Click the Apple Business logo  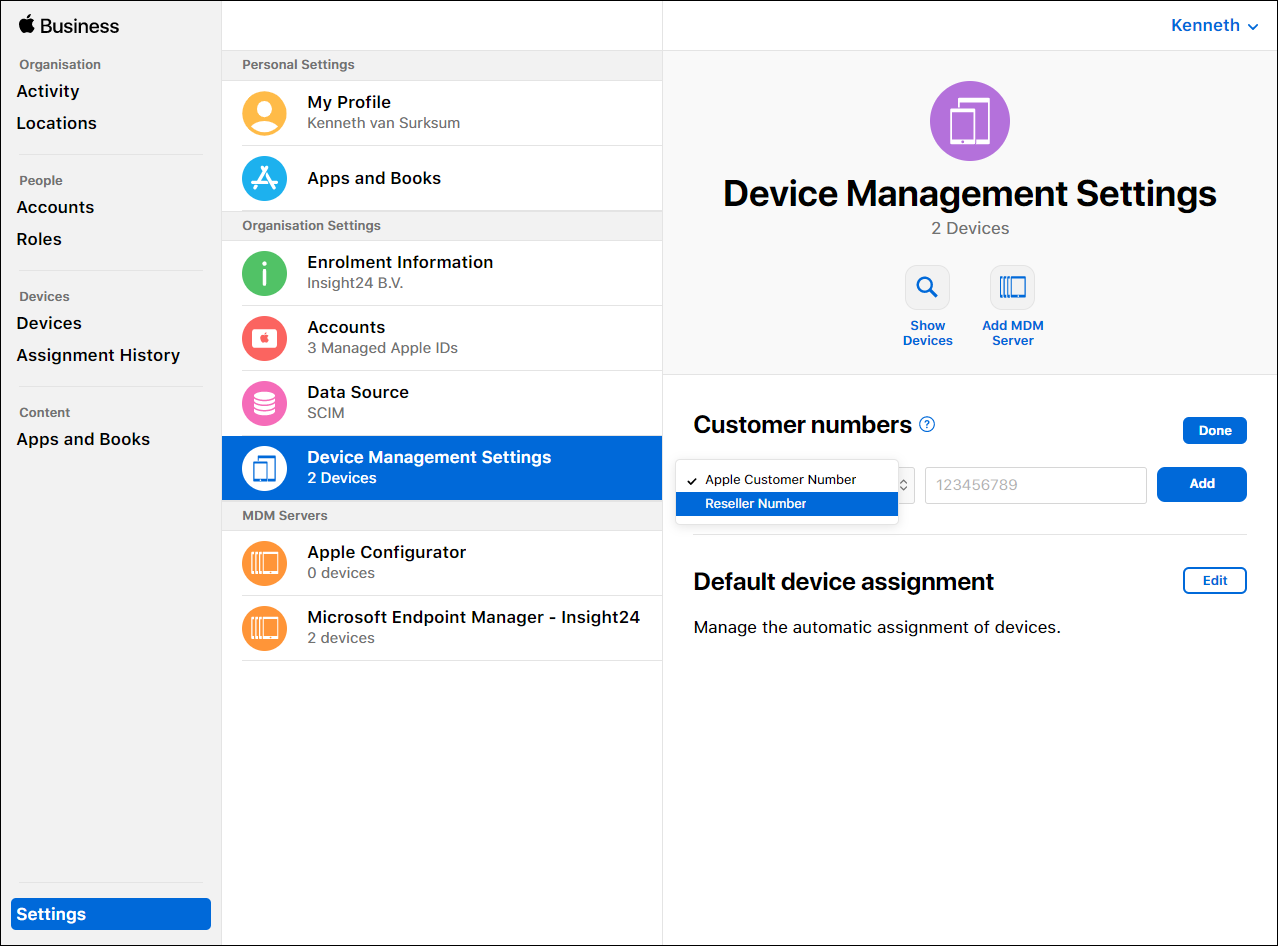click(68, 26)
